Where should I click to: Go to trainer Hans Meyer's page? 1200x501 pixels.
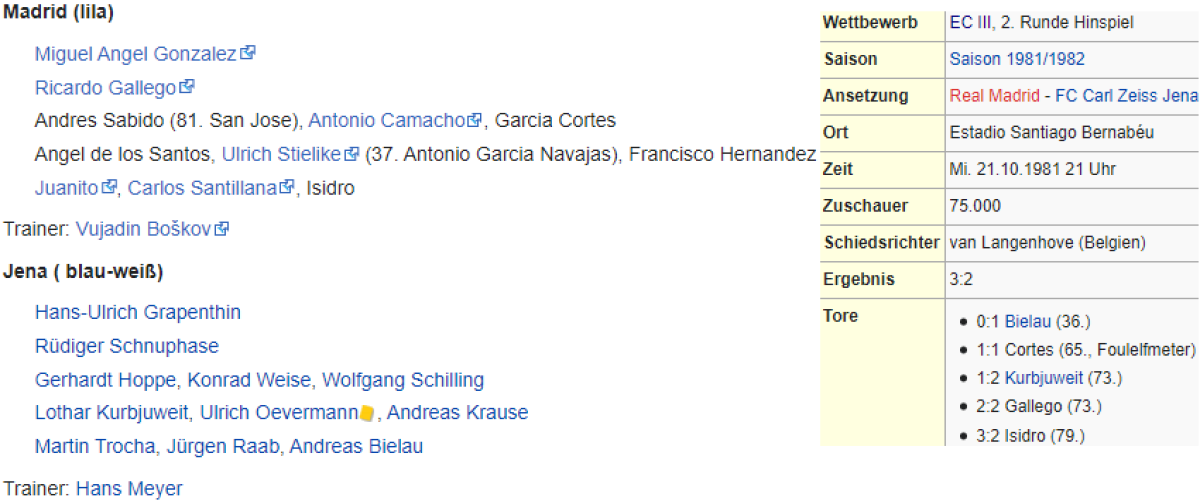point(129,489)
